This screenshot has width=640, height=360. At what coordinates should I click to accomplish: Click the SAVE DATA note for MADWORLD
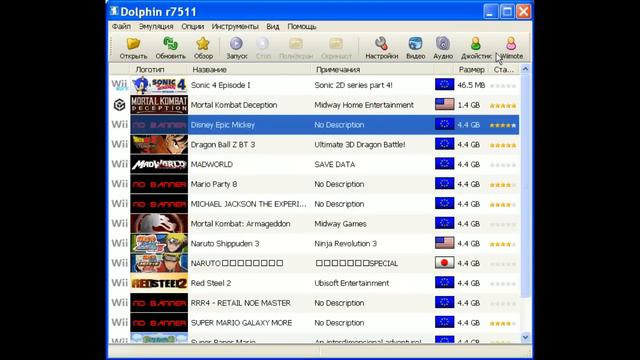pos(335,164)
